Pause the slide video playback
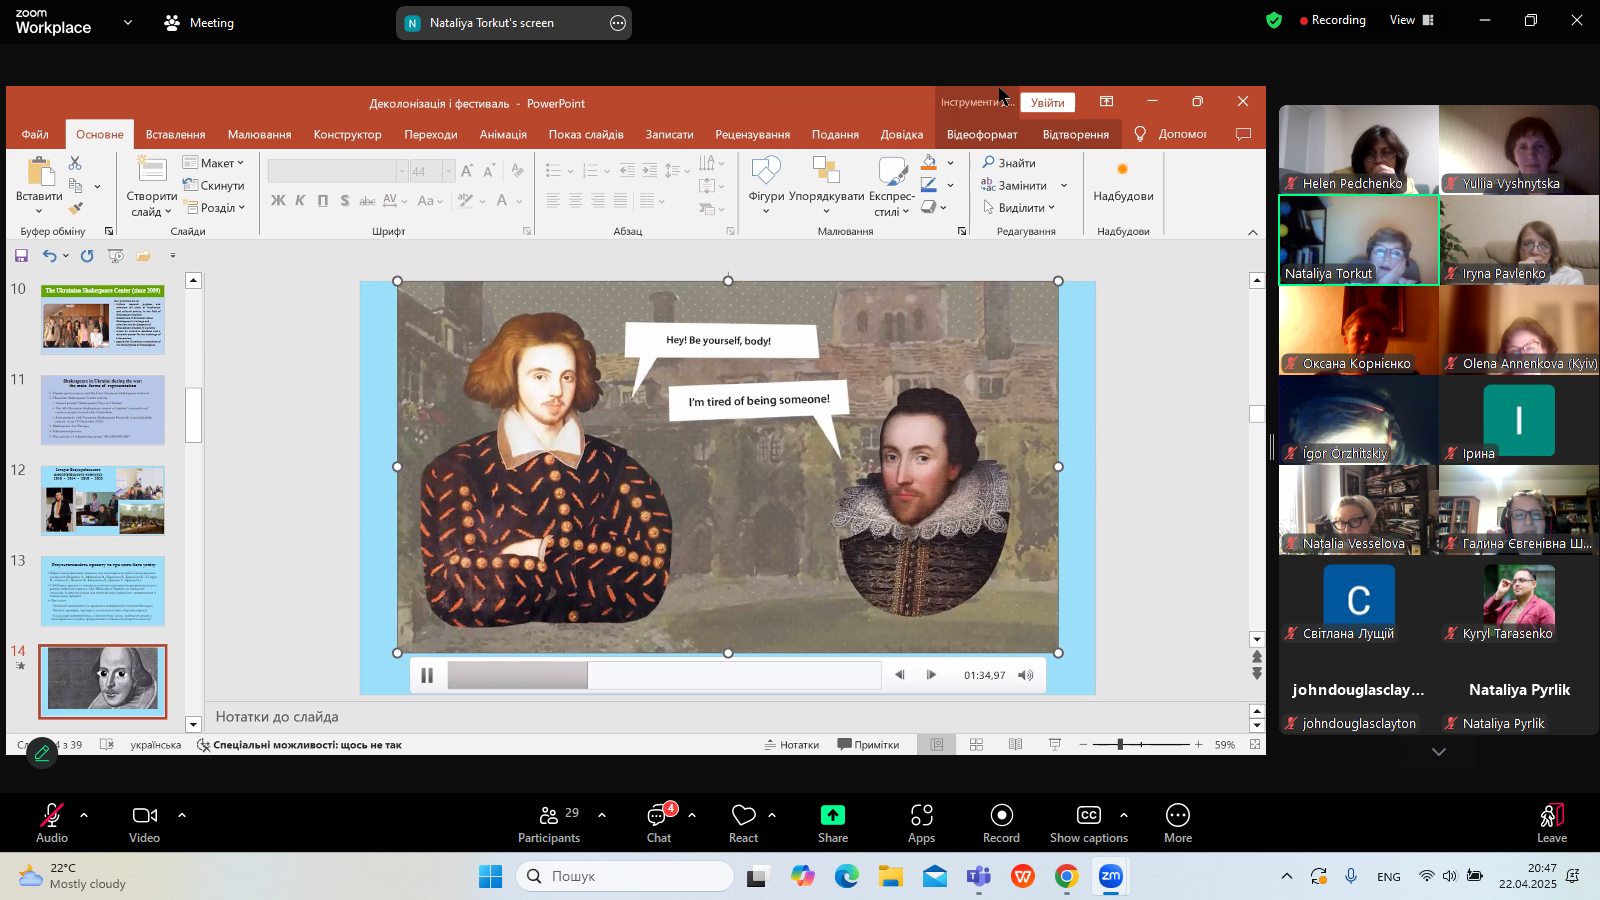The width and height of the screenshot is (1600, 900). [x=427, y=675]
